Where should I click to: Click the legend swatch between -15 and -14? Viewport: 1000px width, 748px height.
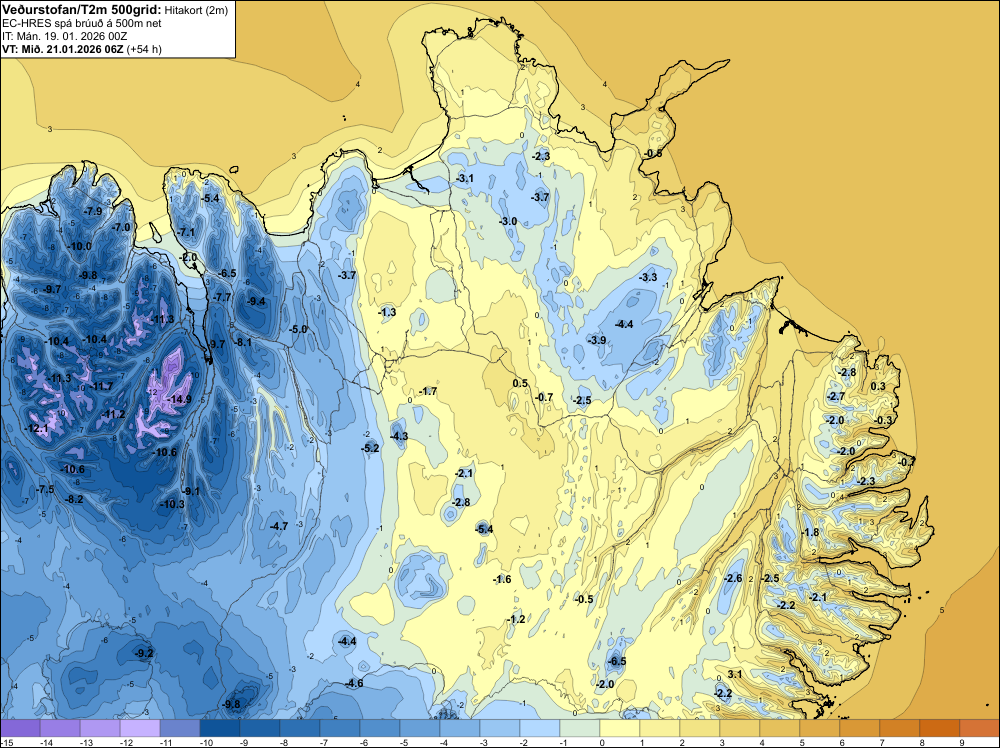click(x=20, y=728)
